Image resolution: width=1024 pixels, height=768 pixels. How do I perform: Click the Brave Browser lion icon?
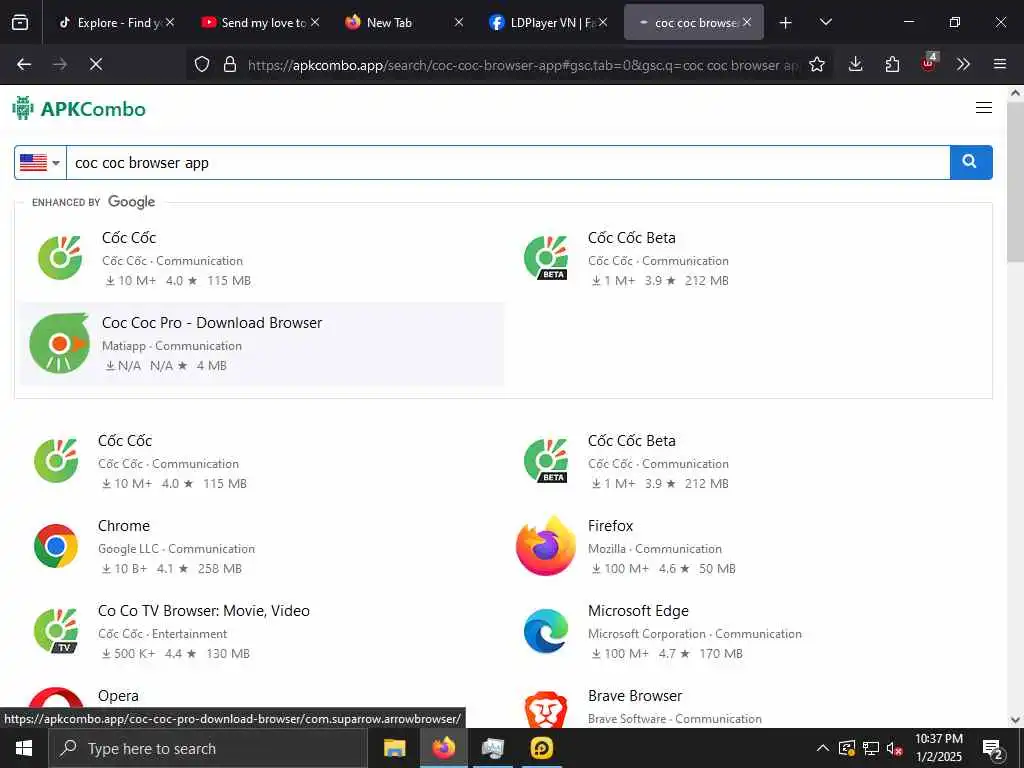click(546, 709)
